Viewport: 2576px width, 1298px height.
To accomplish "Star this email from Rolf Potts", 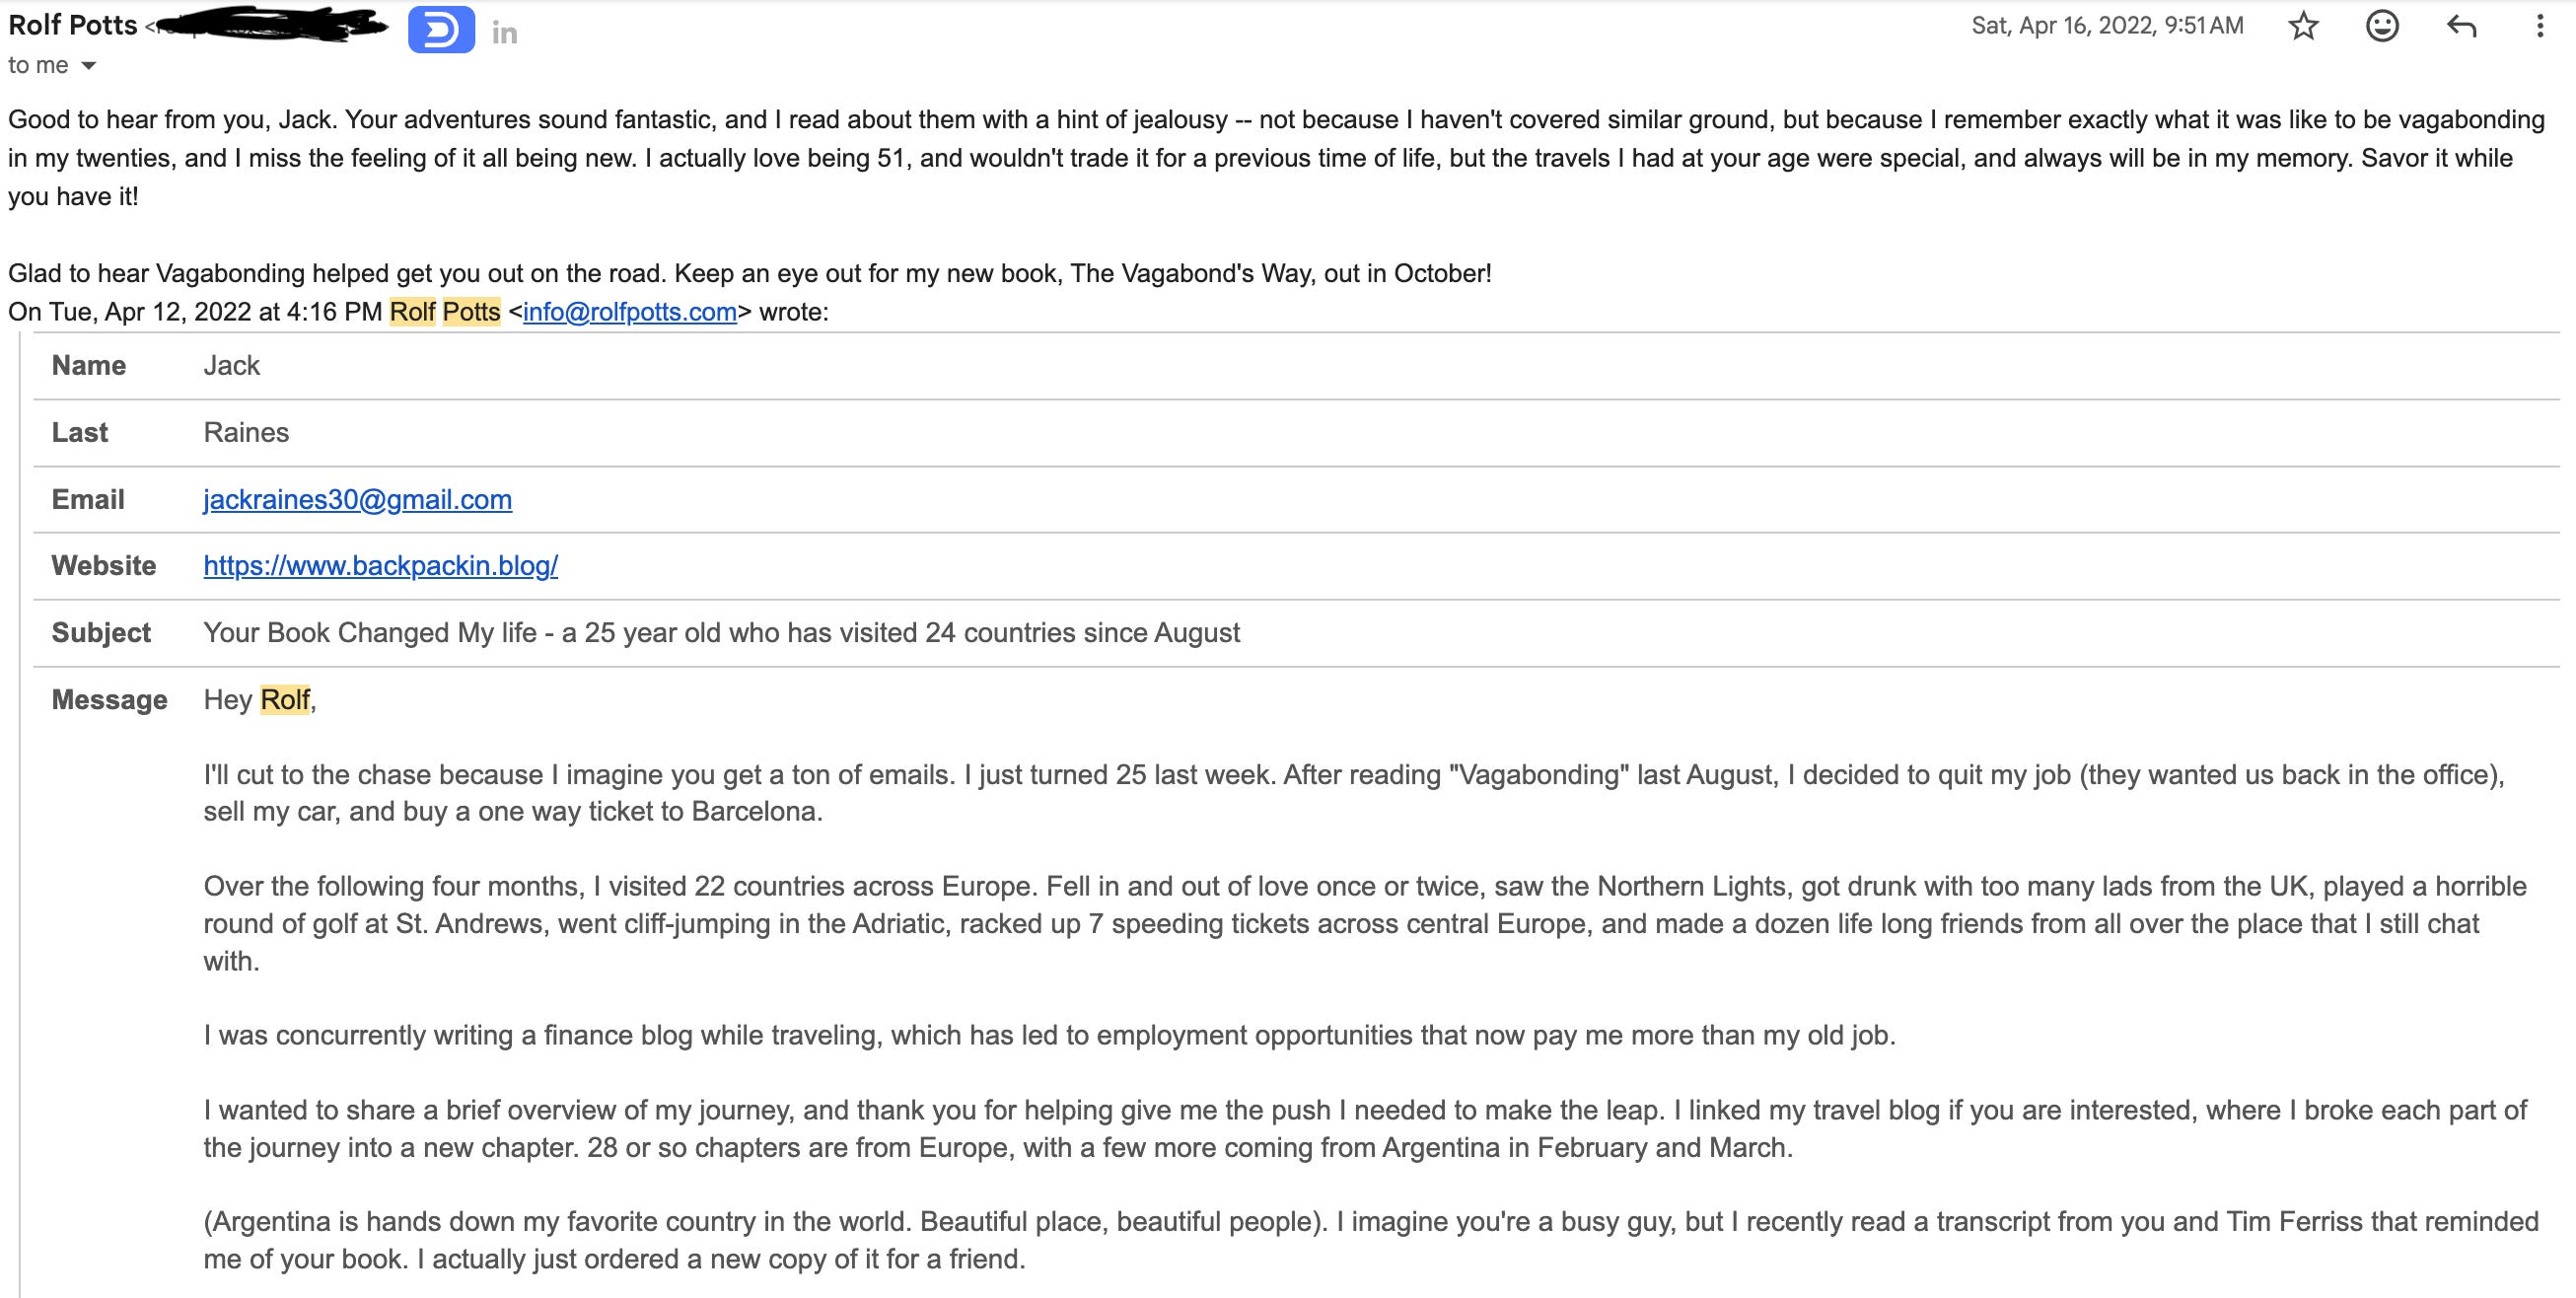I will click(x=2303, y=26).
